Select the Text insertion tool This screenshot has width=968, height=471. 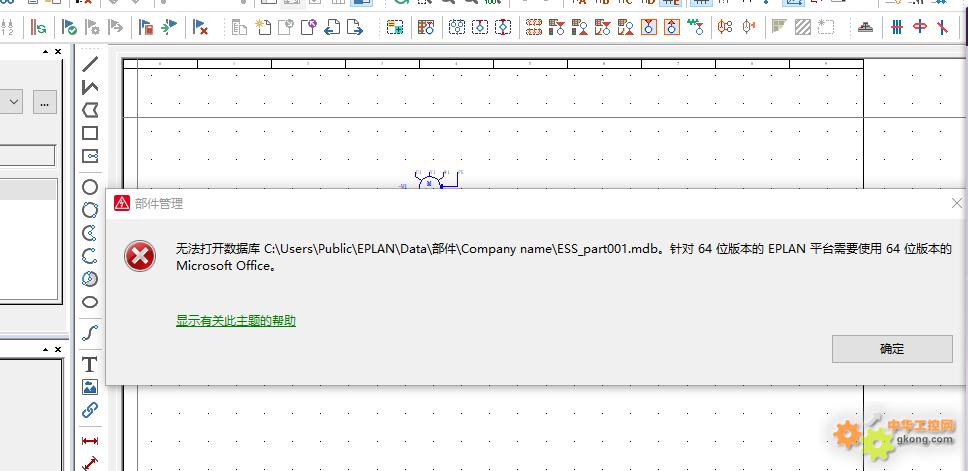click(x=90, y=364)
